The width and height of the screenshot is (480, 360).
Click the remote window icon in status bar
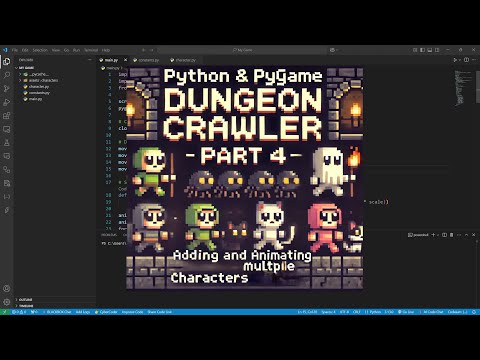coord(5,312)
